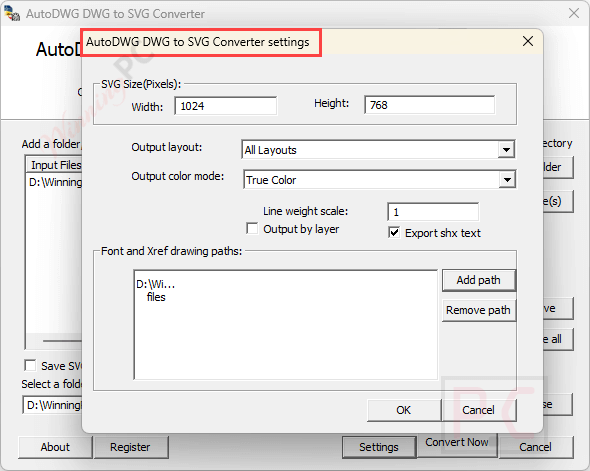Open the Output layout dropdown
The width and height of the screenshot is (590, 471).
click(378, 150)
